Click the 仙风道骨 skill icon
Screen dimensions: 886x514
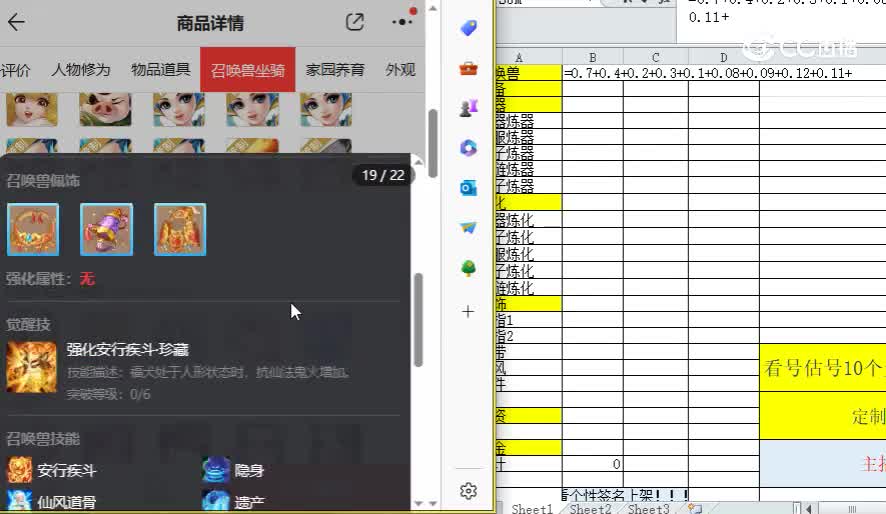pos(19,501)
